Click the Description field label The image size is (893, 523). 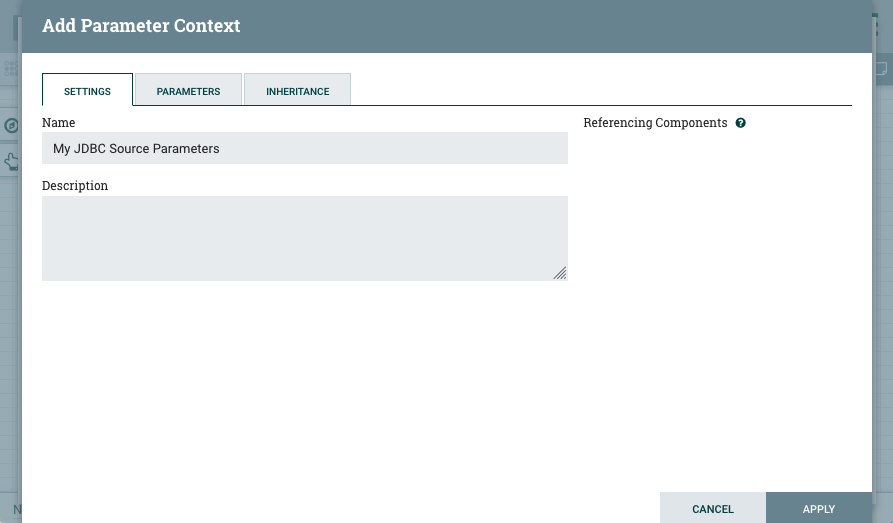pyautogui.click(x=75, y=186)
